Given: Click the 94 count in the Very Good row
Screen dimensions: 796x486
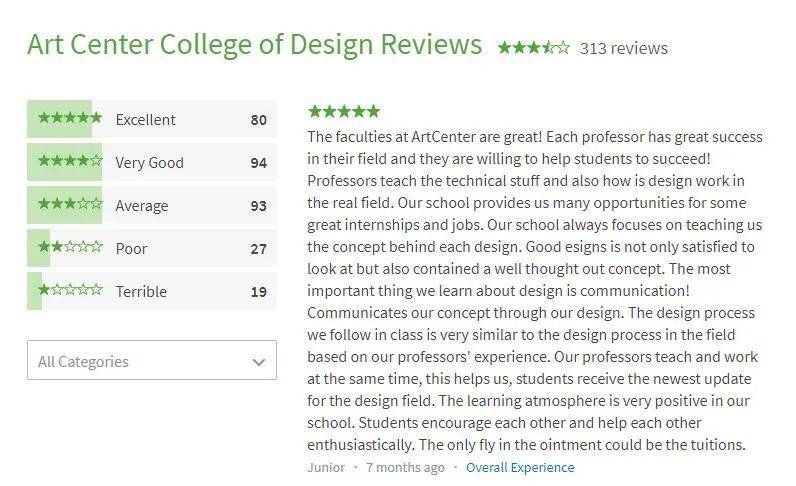Looking at the screenshot, I should [259, 163].
